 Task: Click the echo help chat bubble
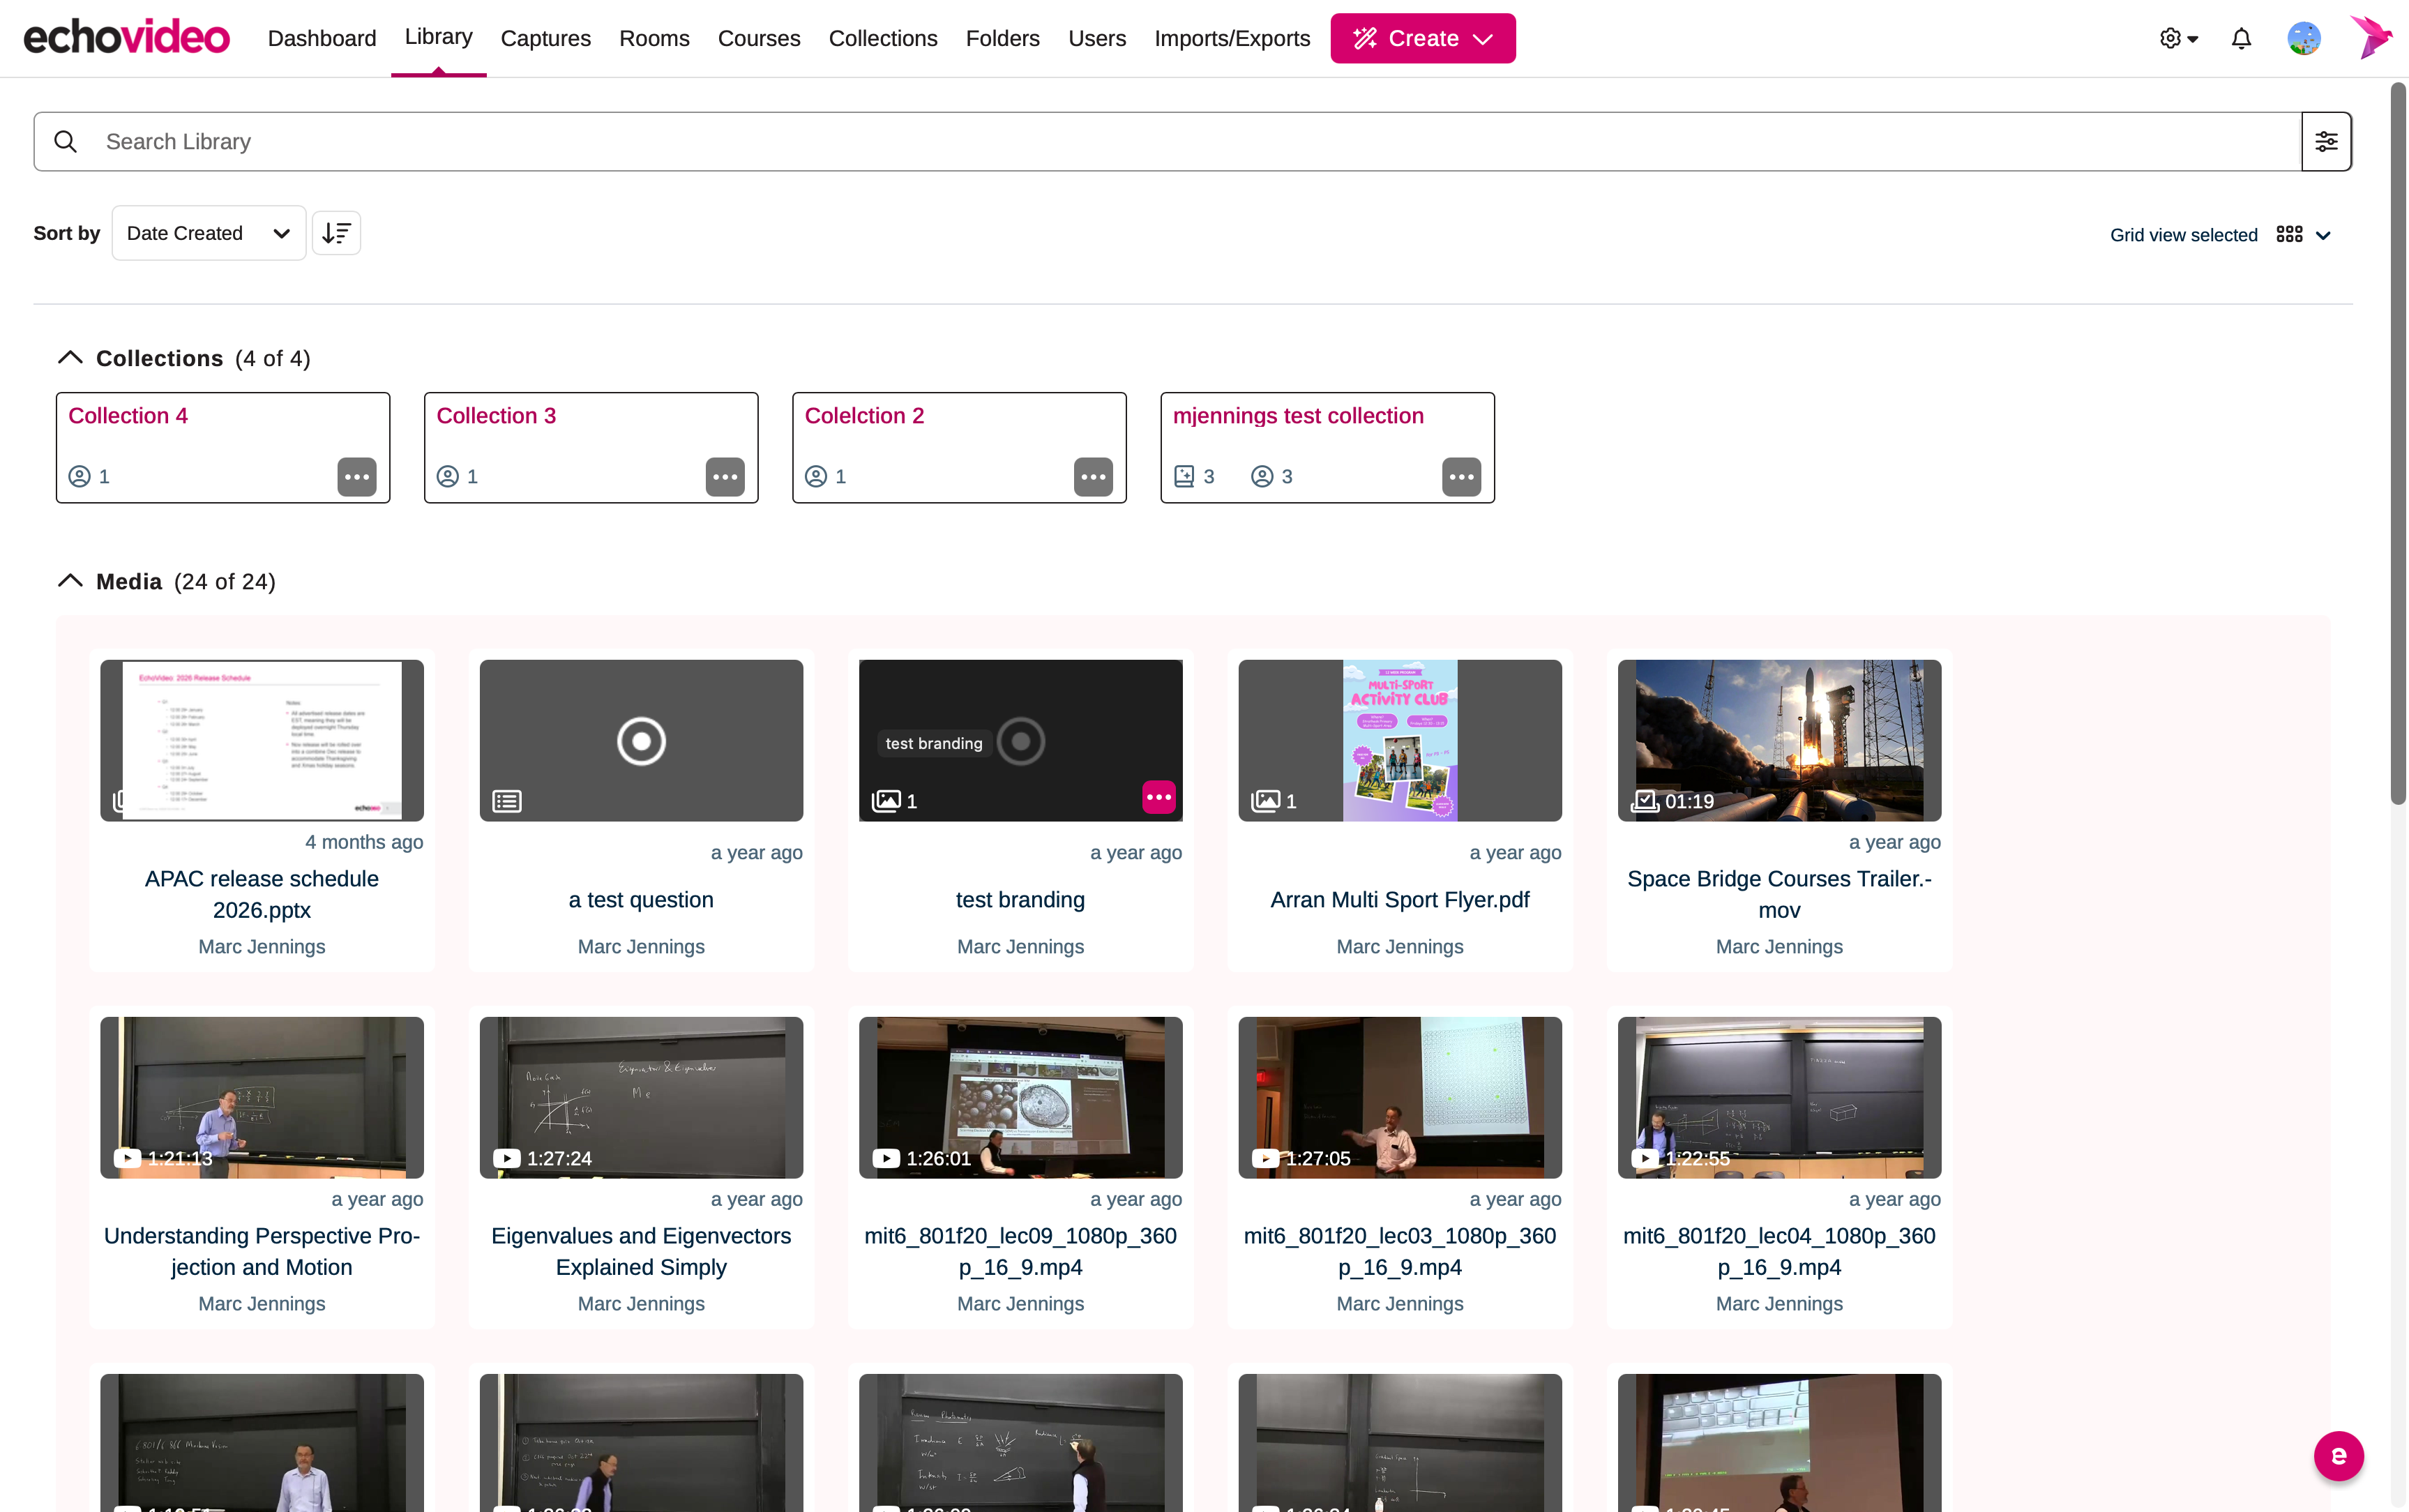tap(2338, 1456)
